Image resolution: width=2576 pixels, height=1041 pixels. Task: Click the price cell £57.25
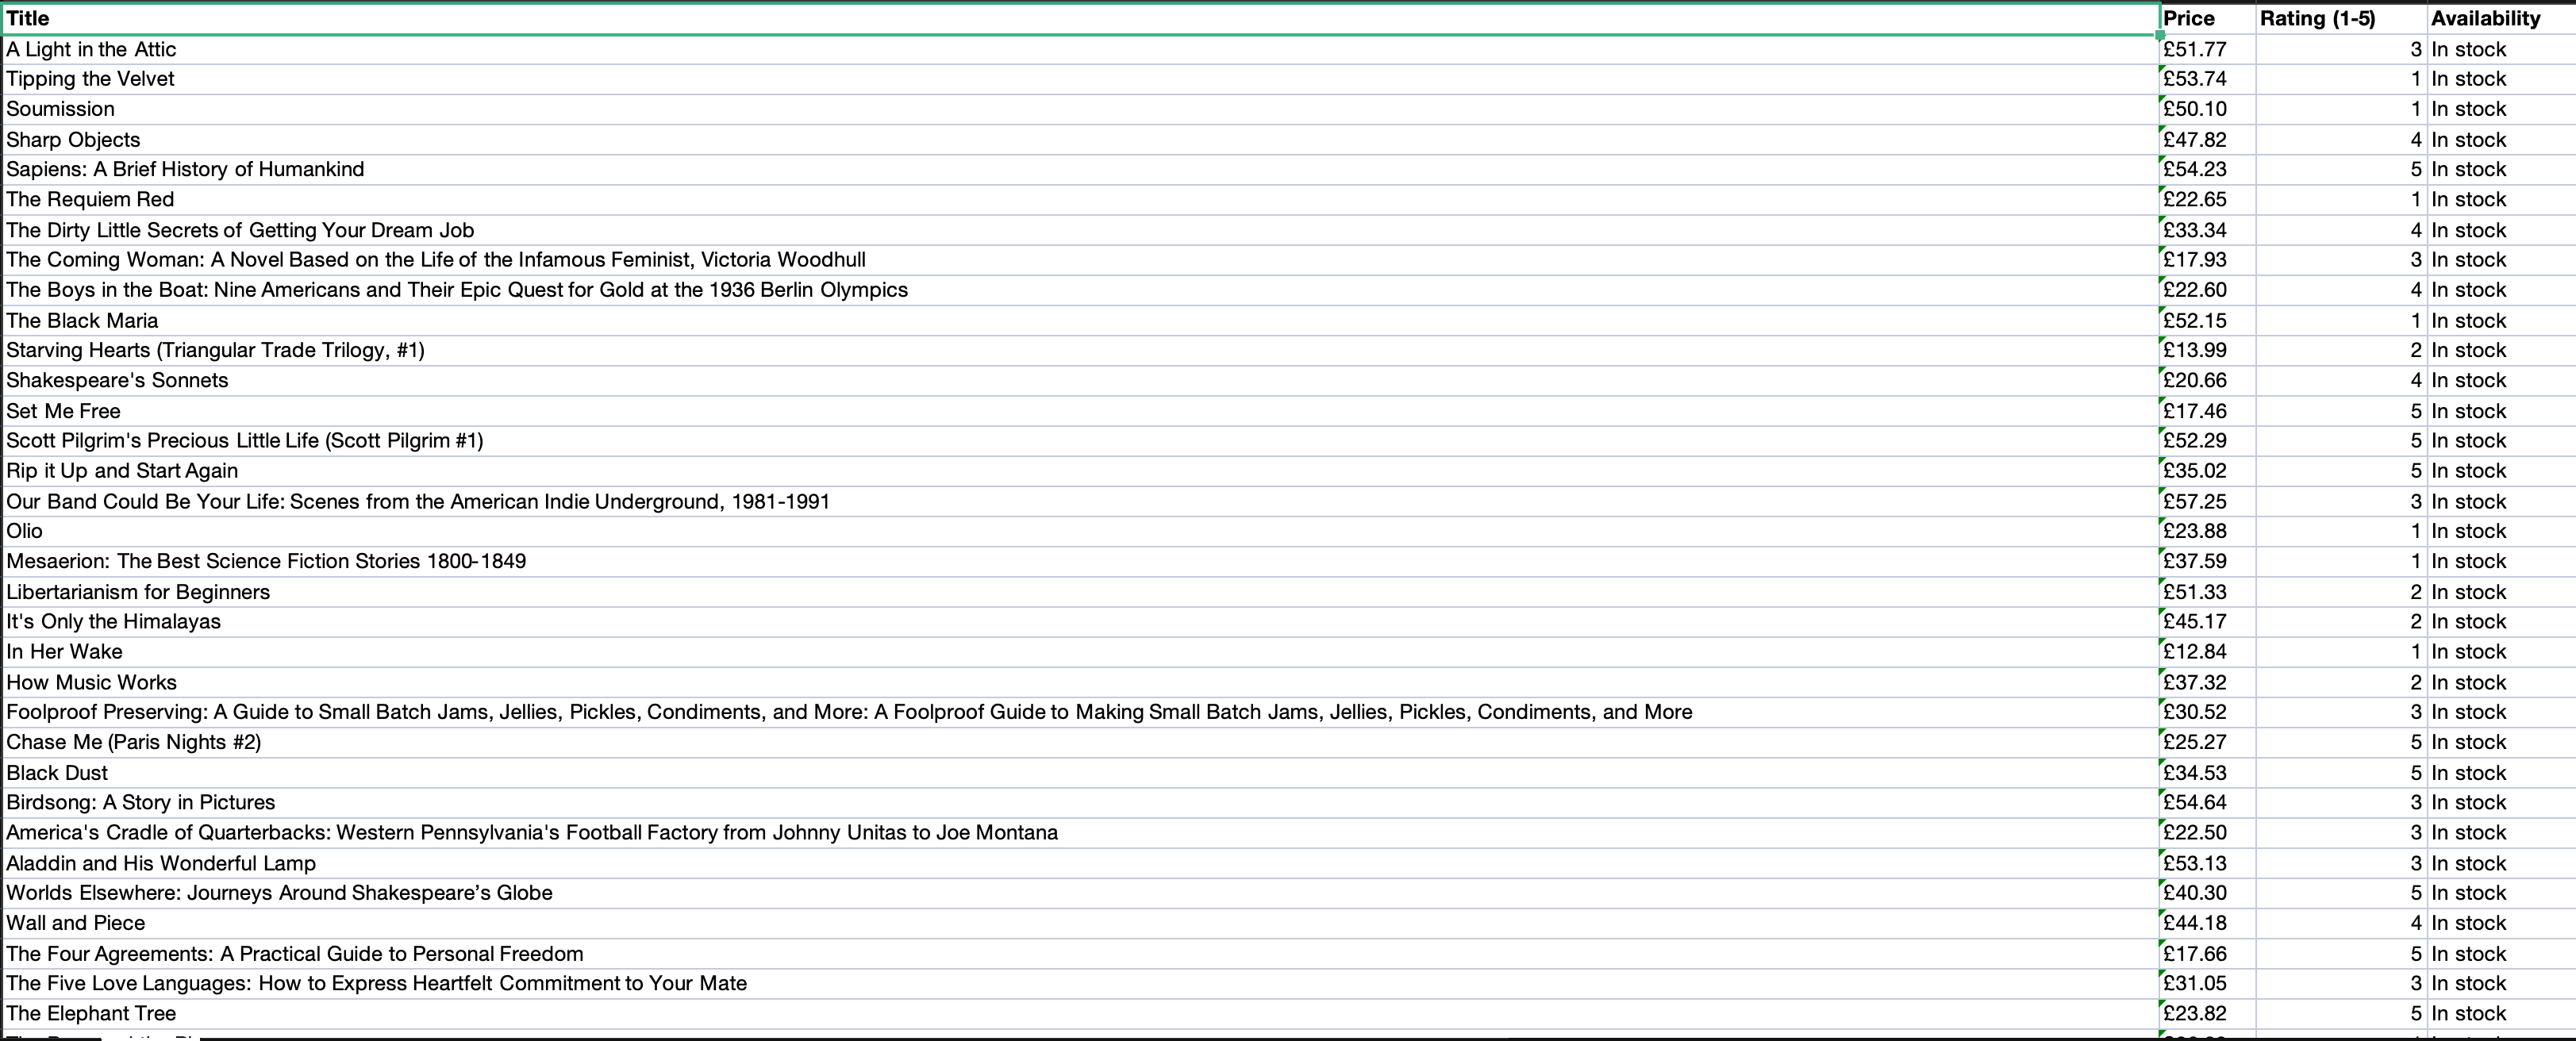pyautogui.click(x=2207, y=502)
